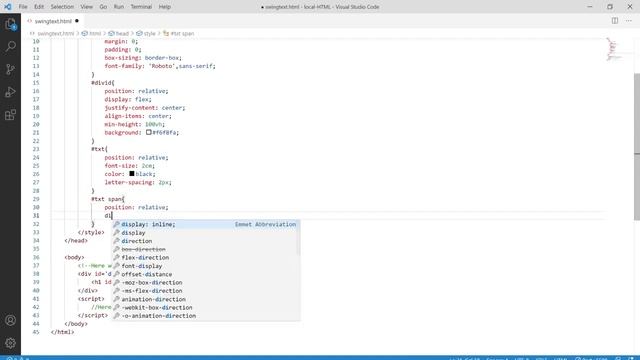640x360 pixels.
Task: Select the 'offset-distance' suggestion
Action: tap(206, 274)
